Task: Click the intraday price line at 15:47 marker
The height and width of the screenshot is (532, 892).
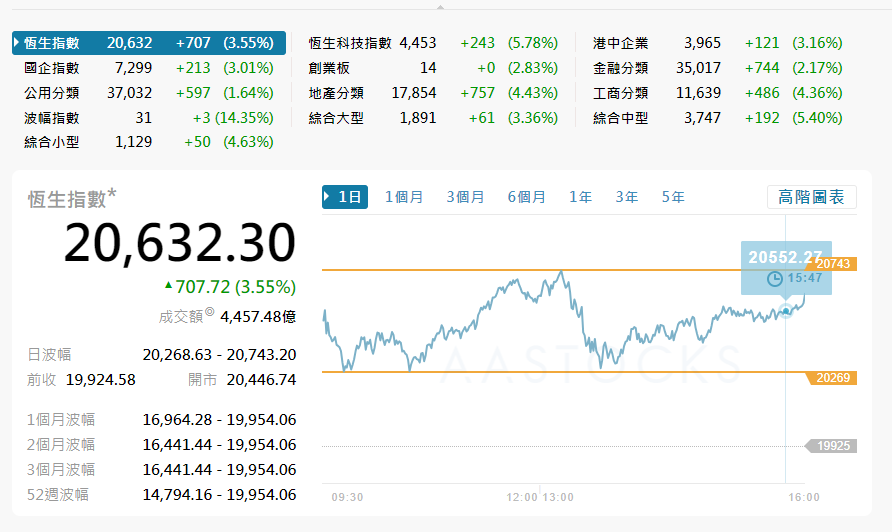Action: (786, 311)
